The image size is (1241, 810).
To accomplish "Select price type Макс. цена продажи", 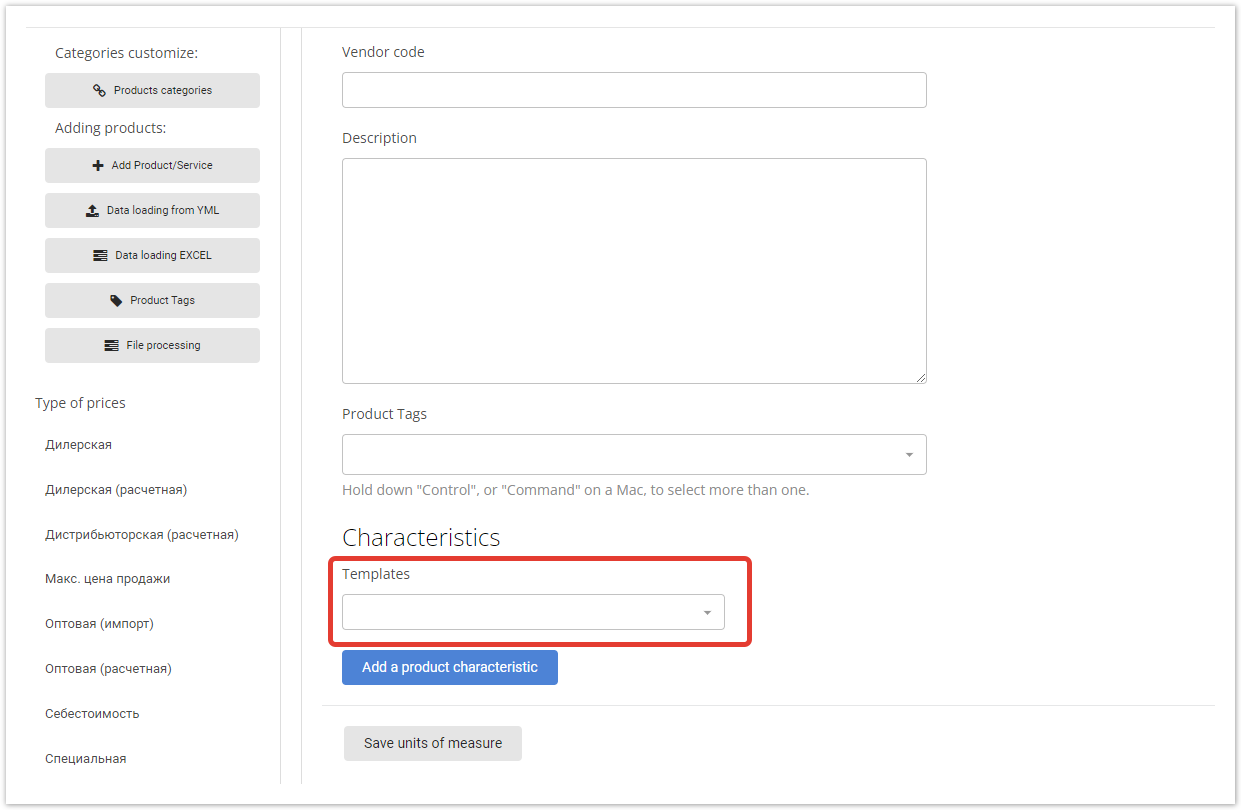I will 108,578.
